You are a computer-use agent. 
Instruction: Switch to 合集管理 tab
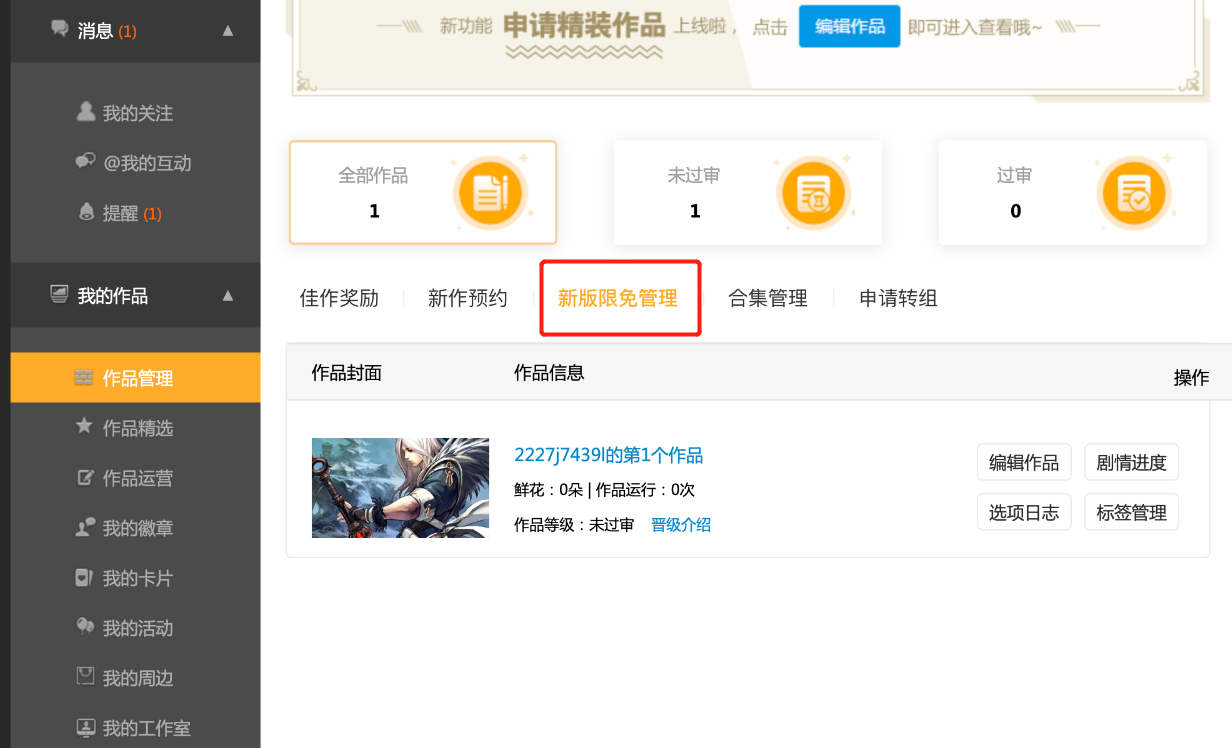pos(767,298)
